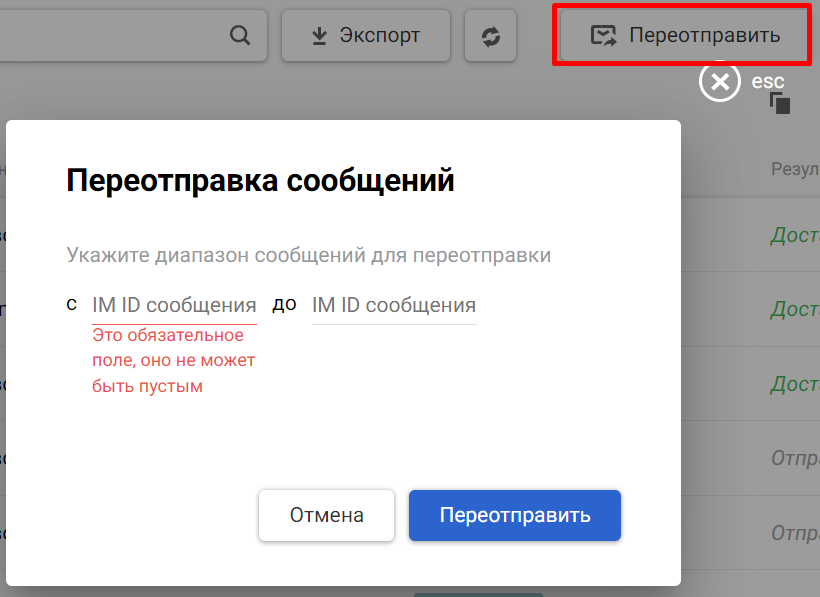The image size is (820, 597).
Task: Close the dialog with the X circle icon
Action: click(720, 82)
